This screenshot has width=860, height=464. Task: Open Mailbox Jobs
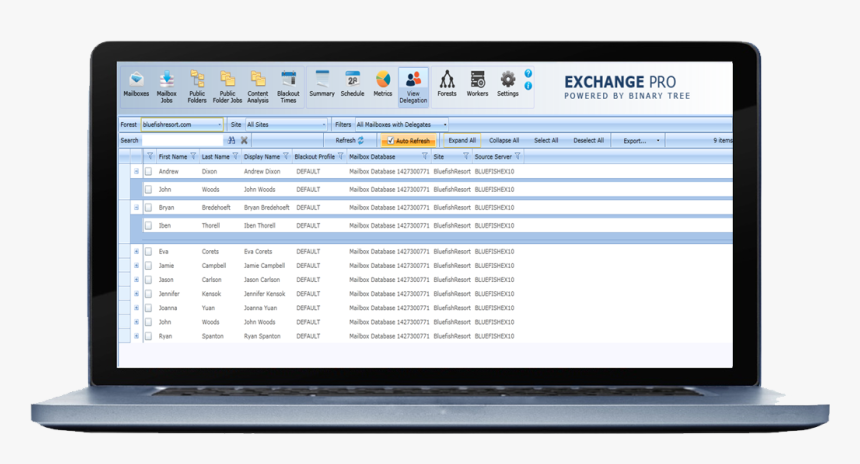point(167,87)
